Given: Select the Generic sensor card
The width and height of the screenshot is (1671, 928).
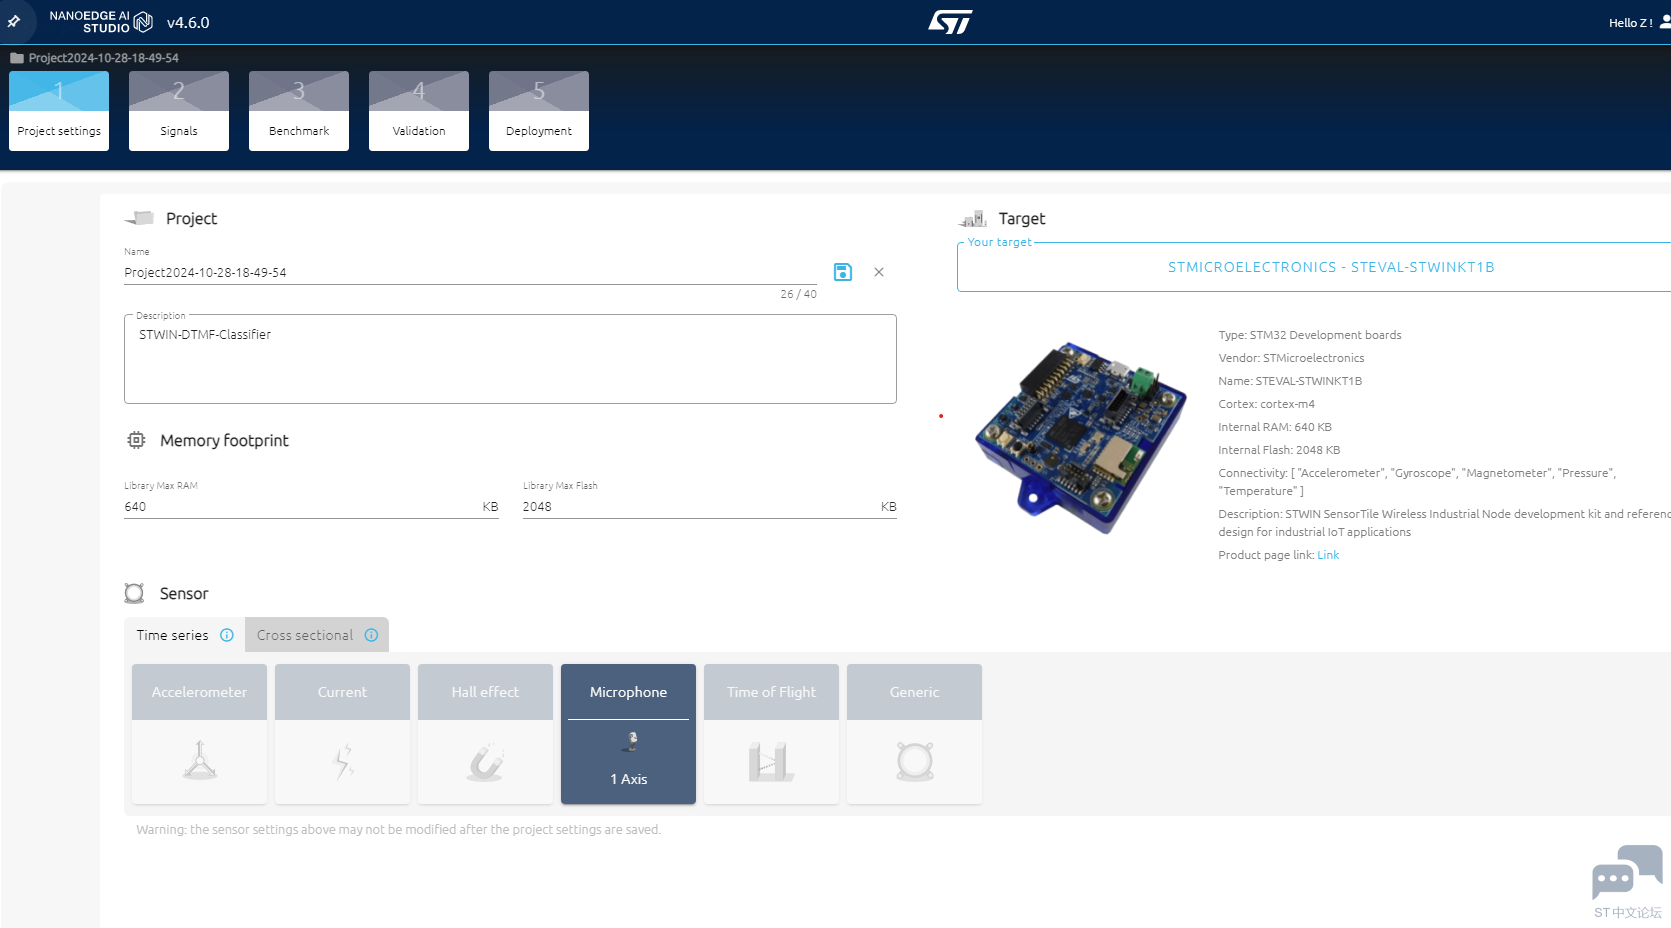Looking at the screenshot, I should (x=914, y=734).
